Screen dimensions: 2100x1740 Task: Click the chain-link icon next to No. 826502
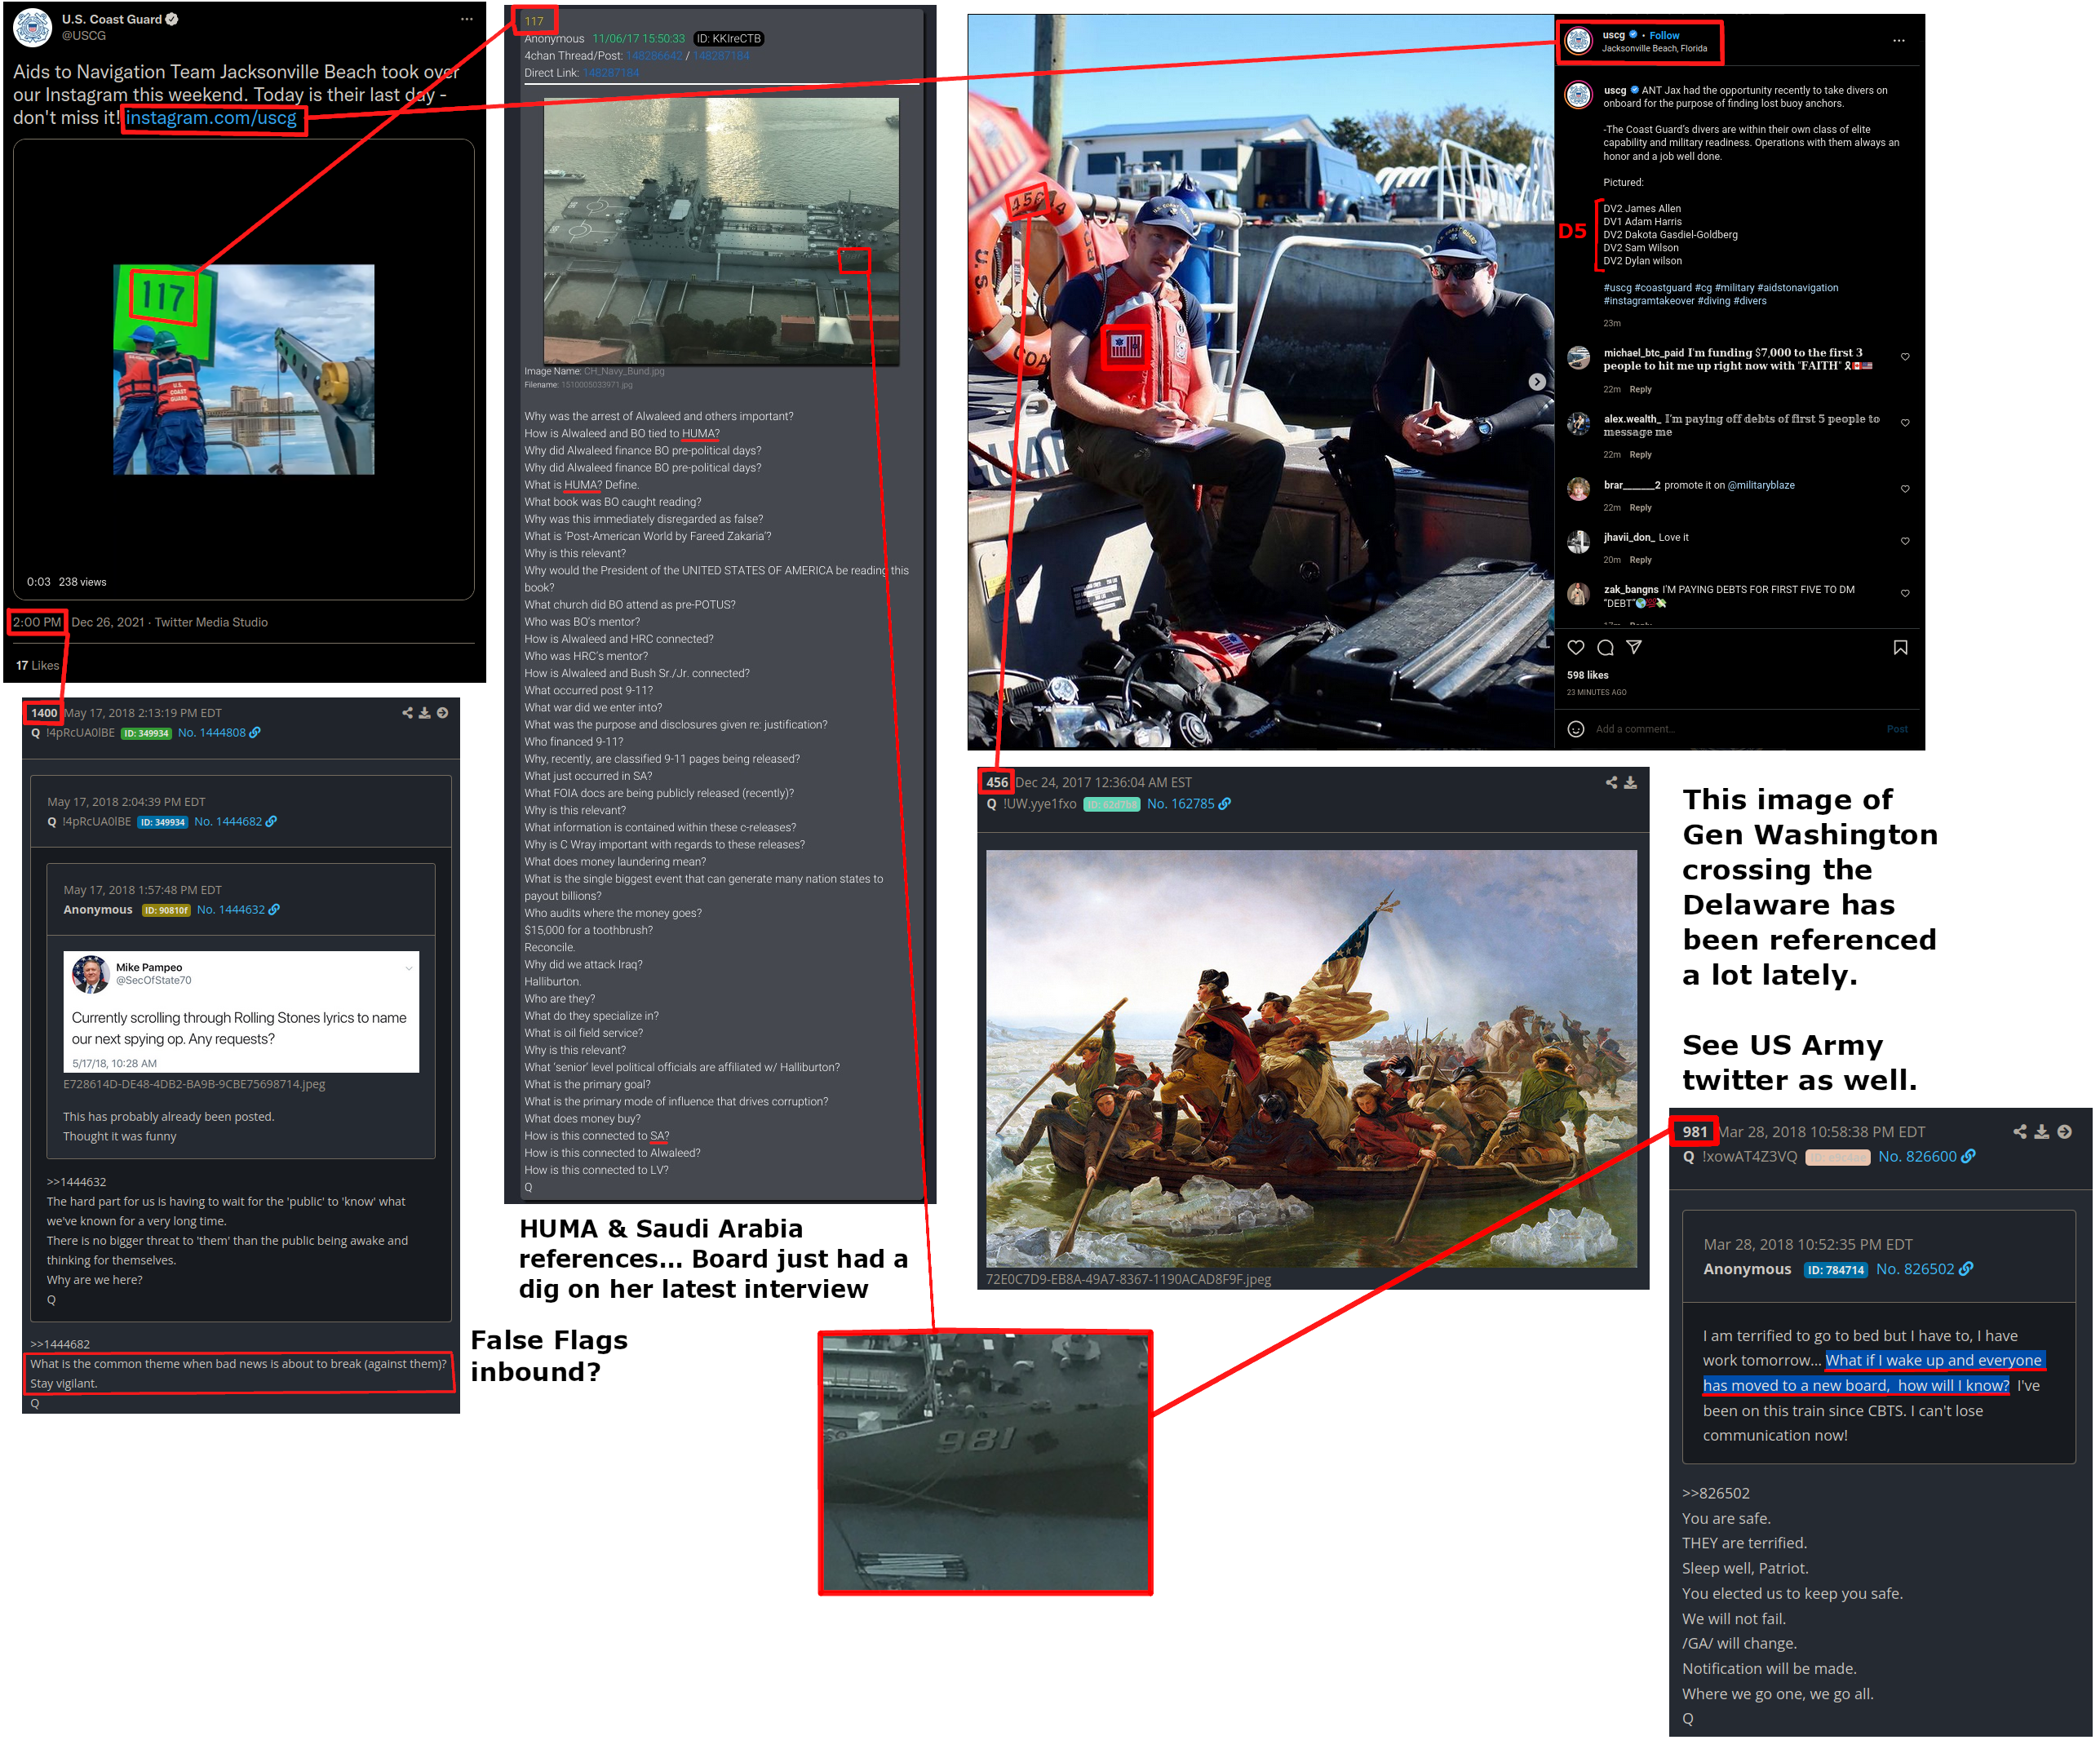click(x=1966, y=1269)
